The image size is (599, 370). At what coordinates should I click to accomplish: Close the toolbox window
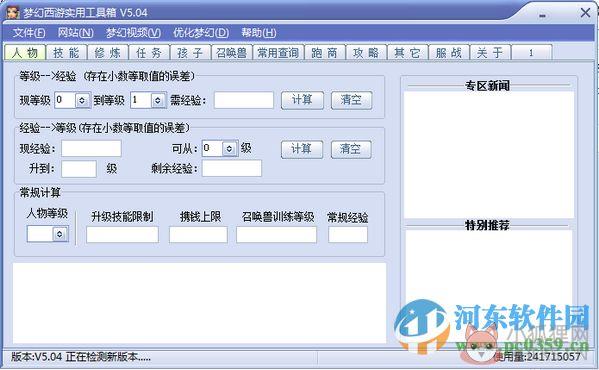[585, 13]
